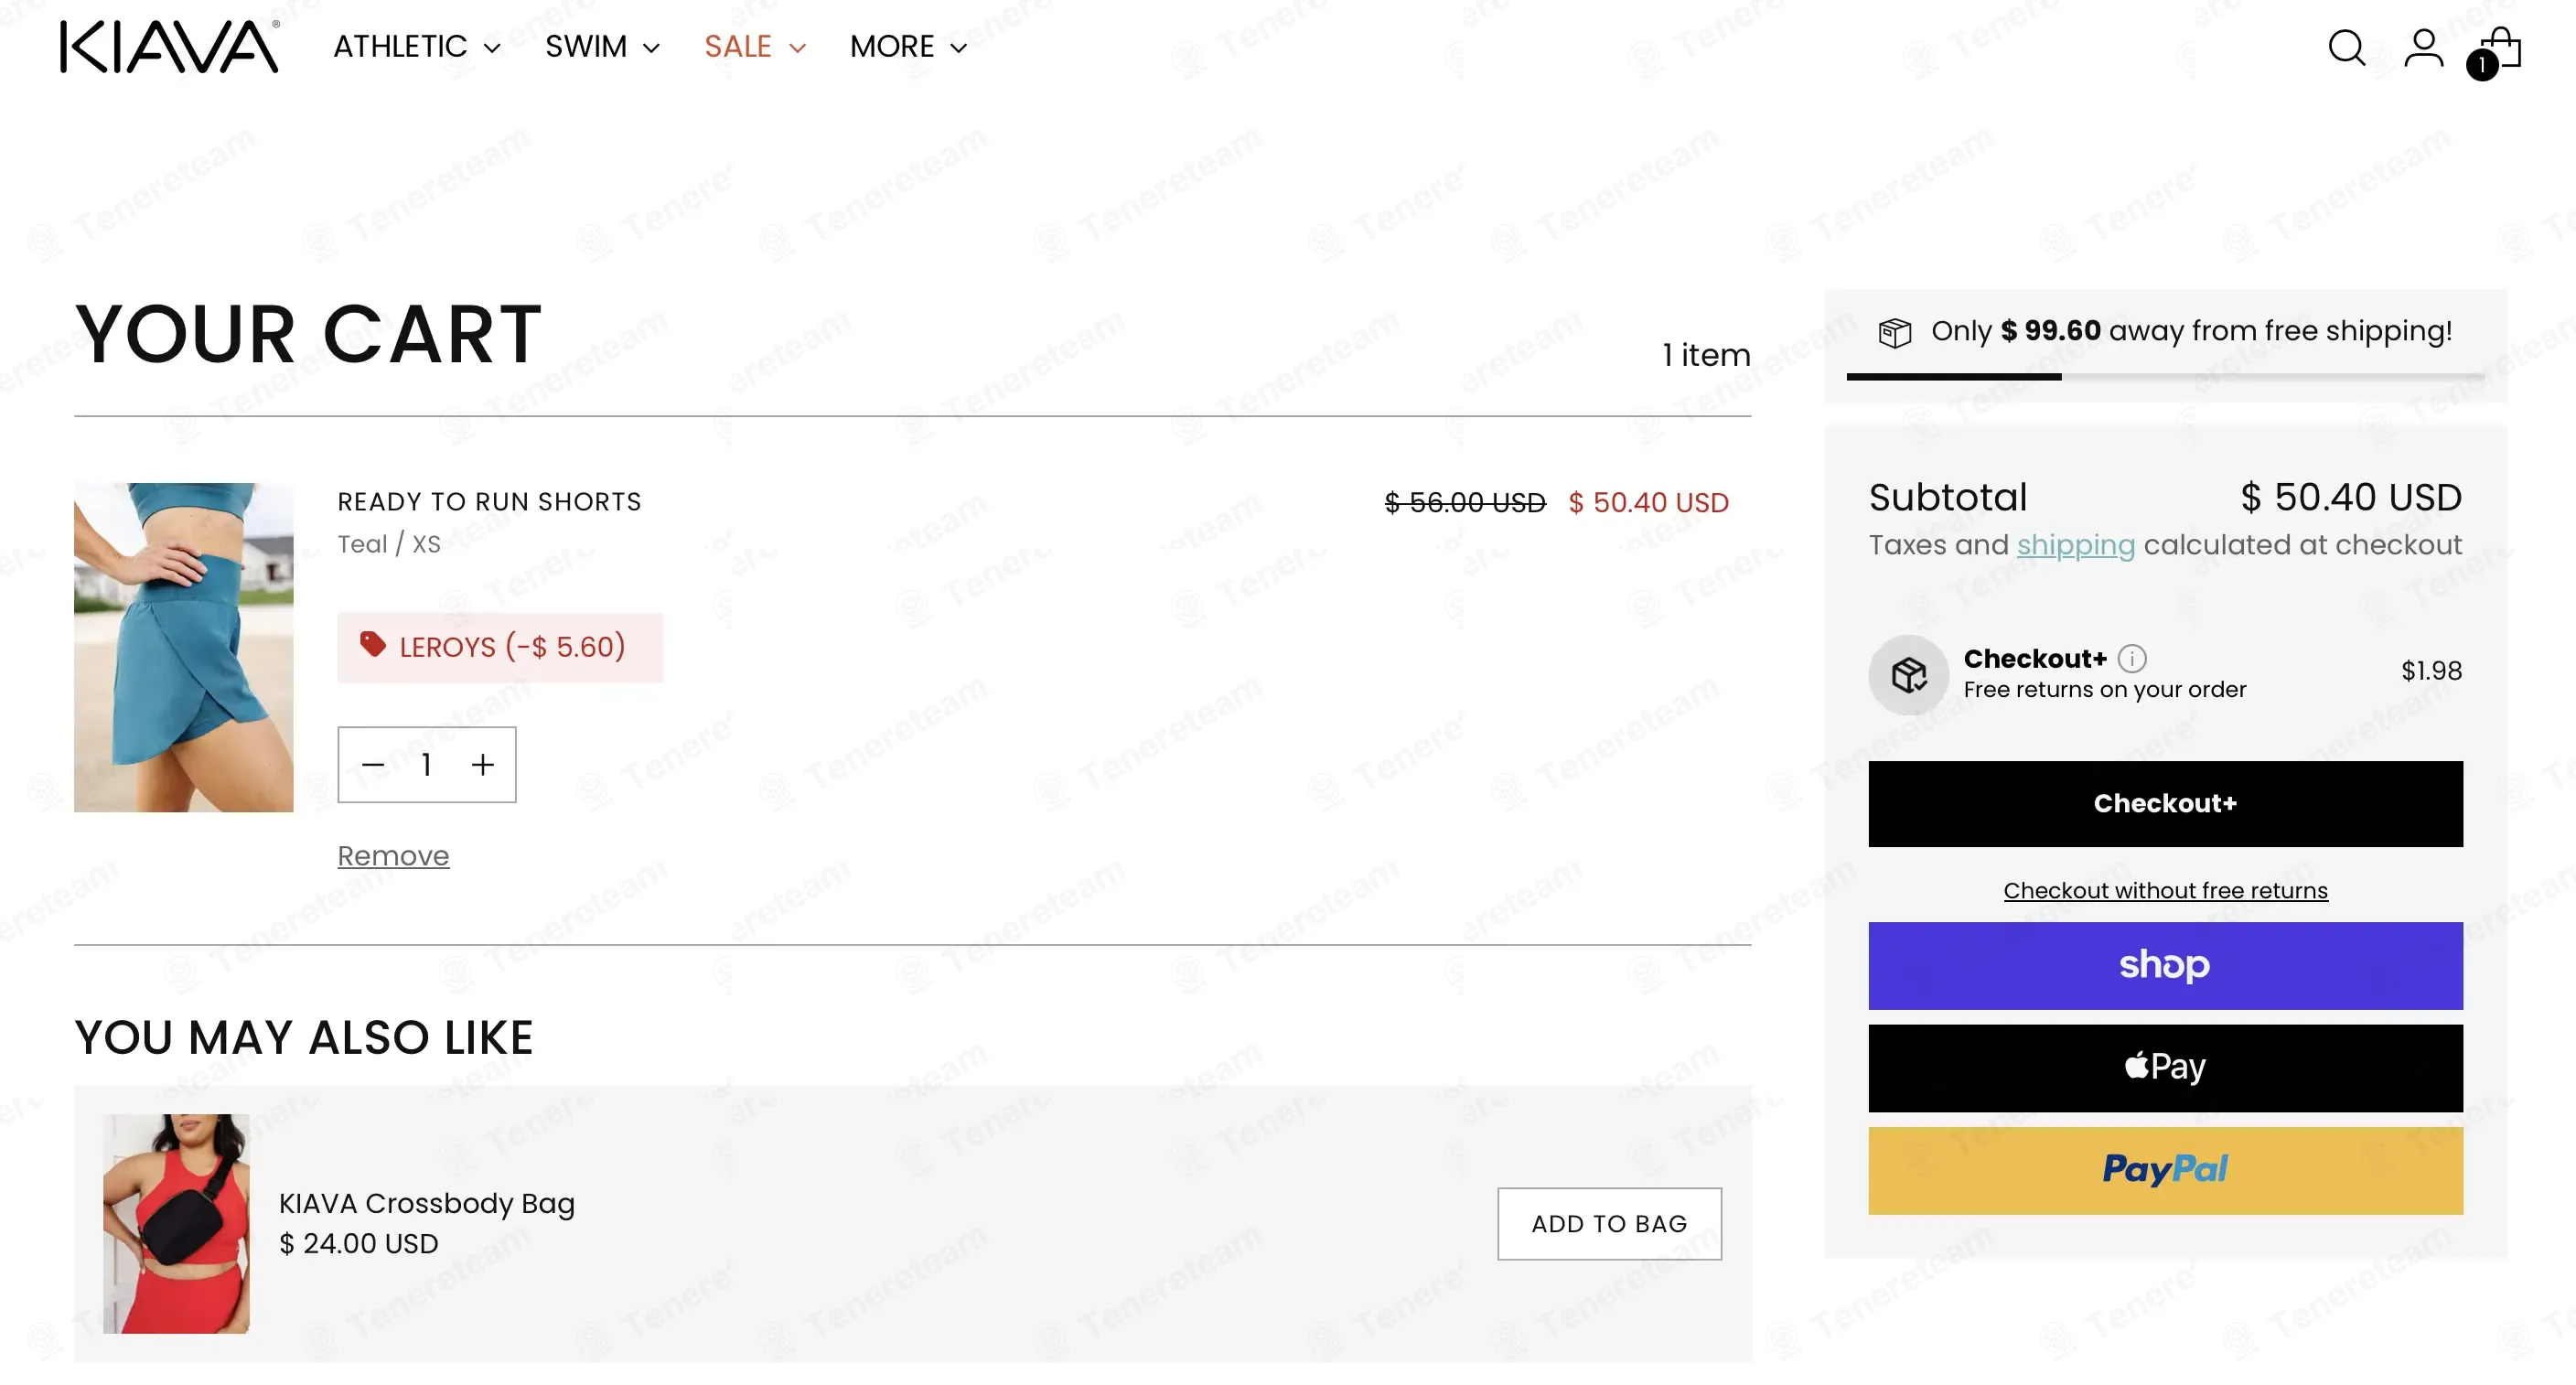This screenshot has height=1385, width=2576.
Task: Click the Checkout+ package icon
Action: tap(1908, 674)
